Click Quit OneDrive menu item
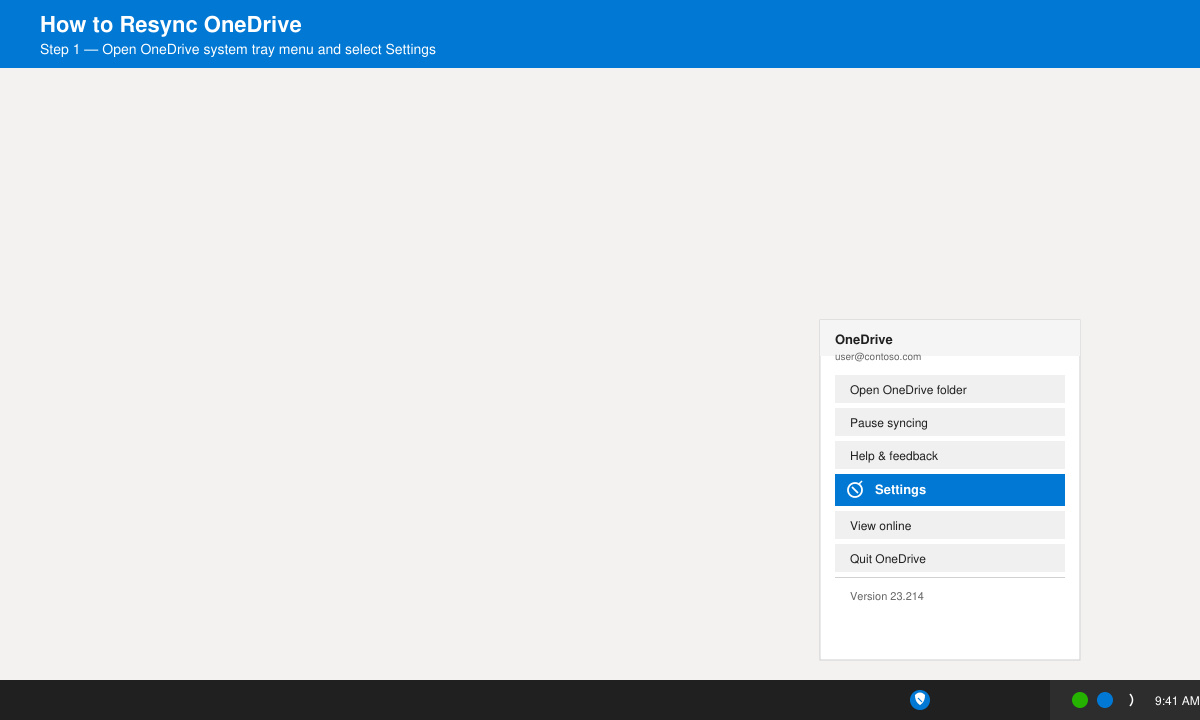 tap(950, 558)
